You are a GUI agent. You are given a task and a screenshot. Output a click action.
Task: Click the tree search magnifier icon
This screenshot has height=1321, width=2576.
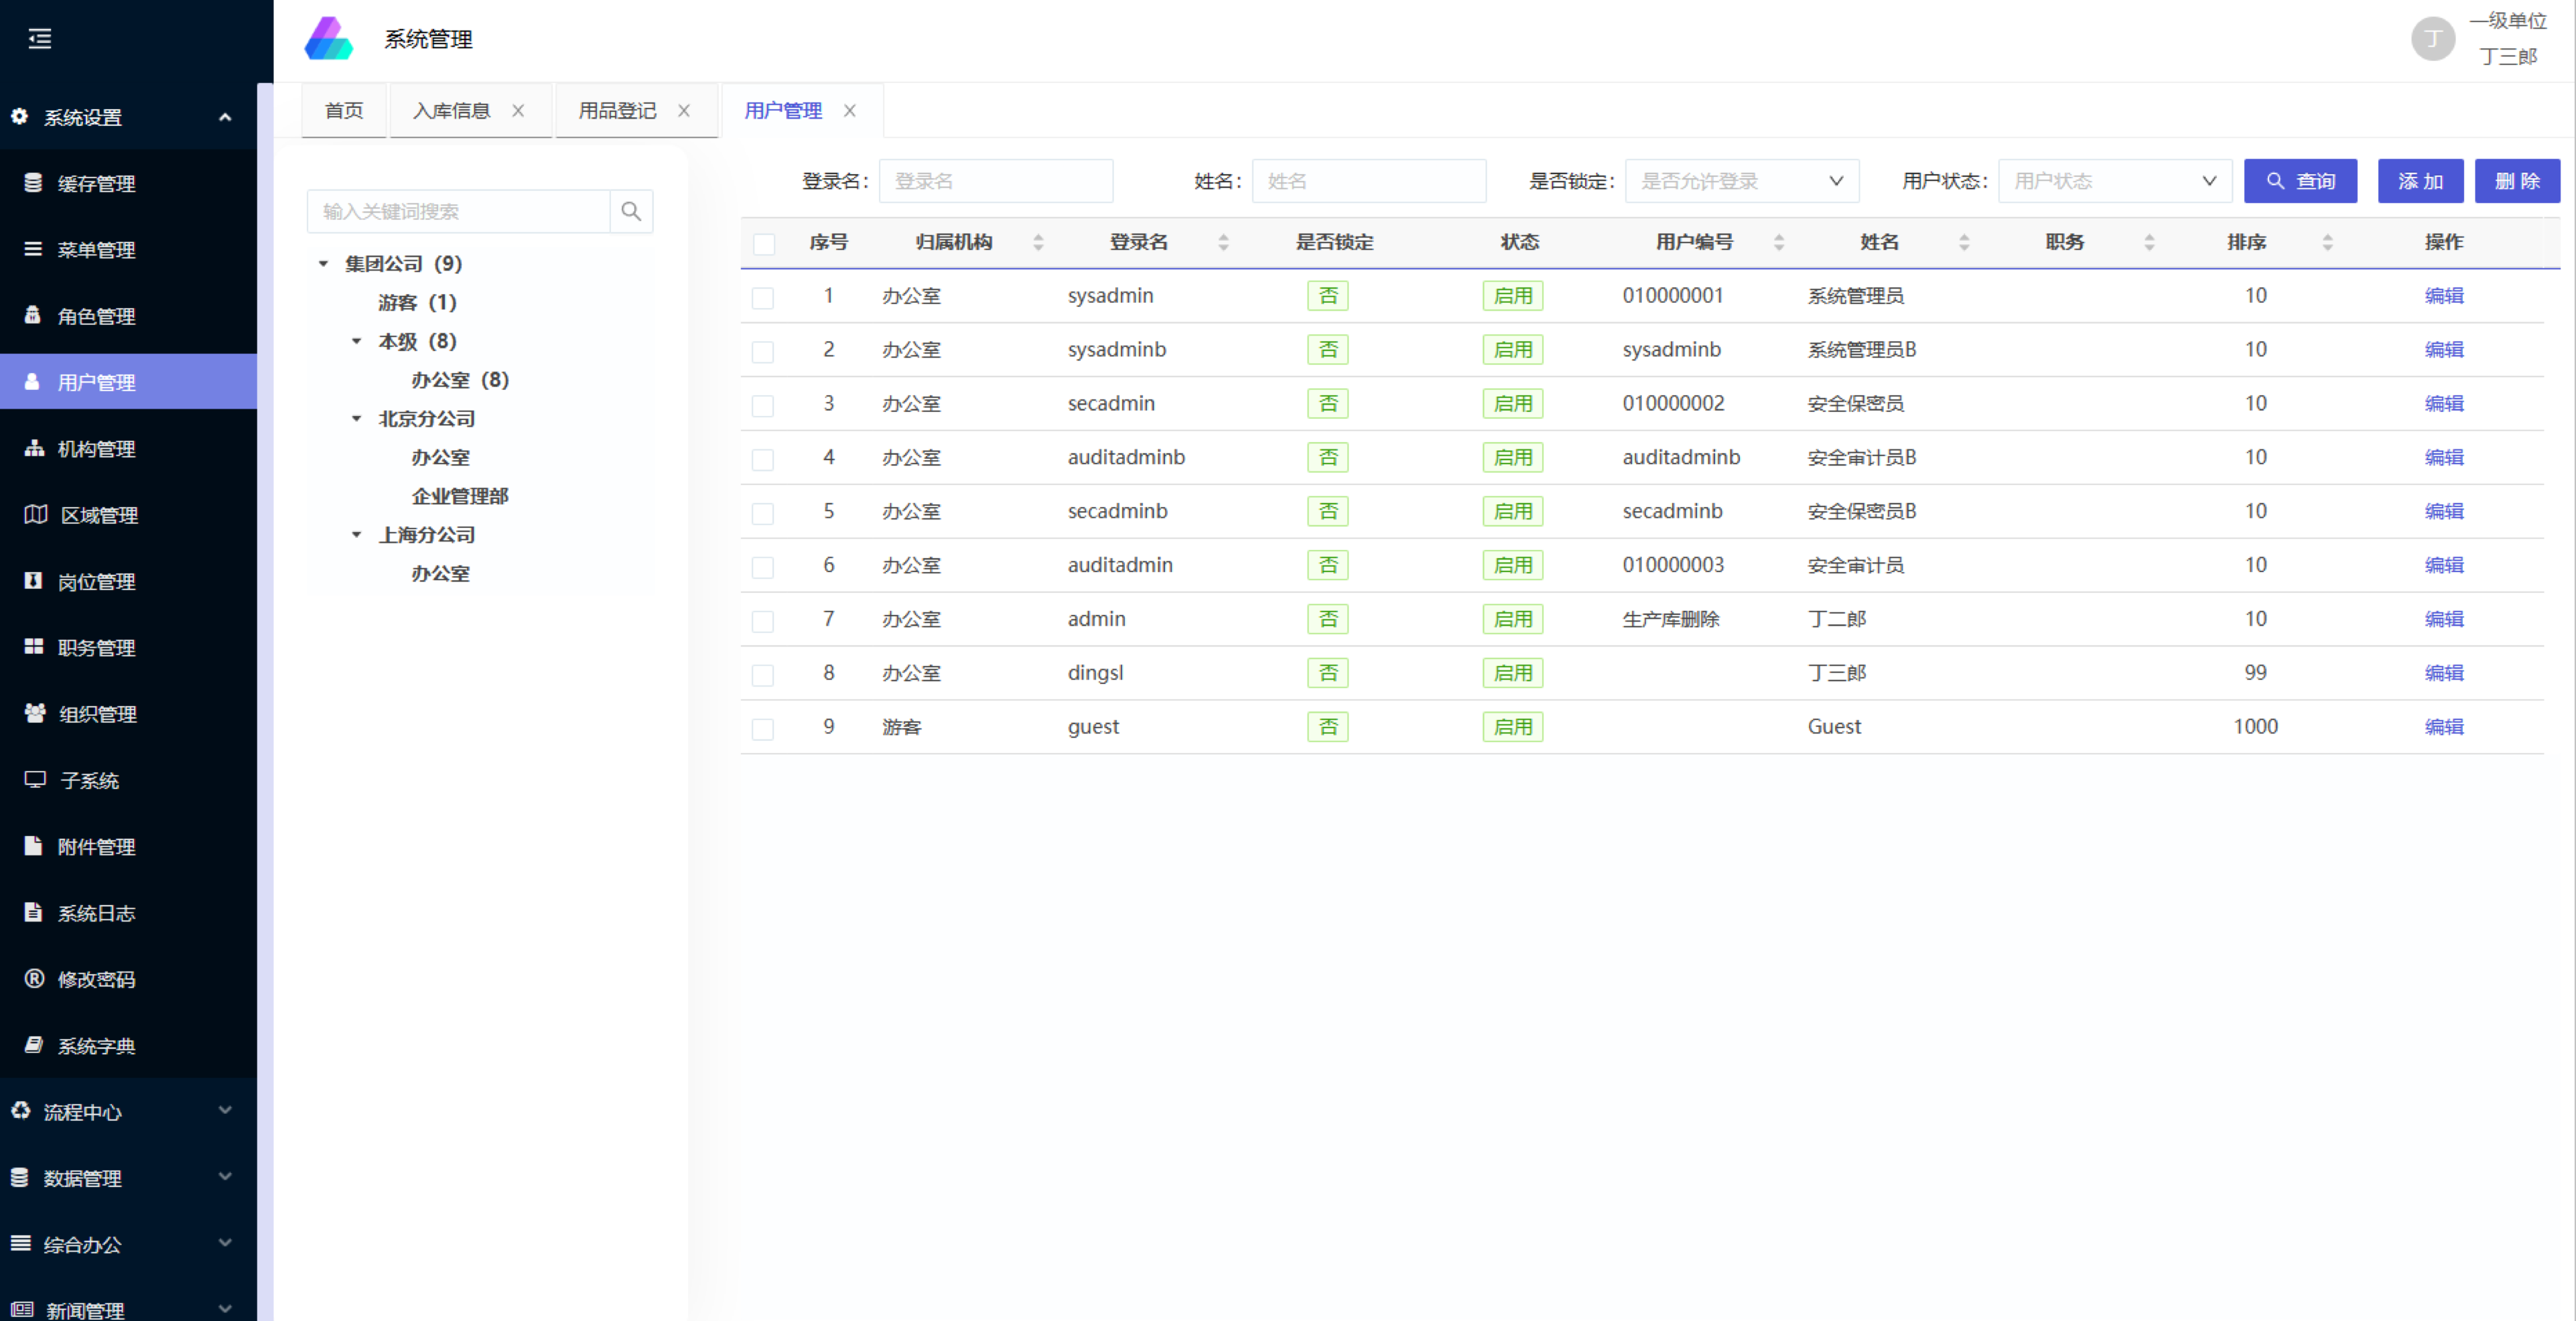click(x=631, y=211)
